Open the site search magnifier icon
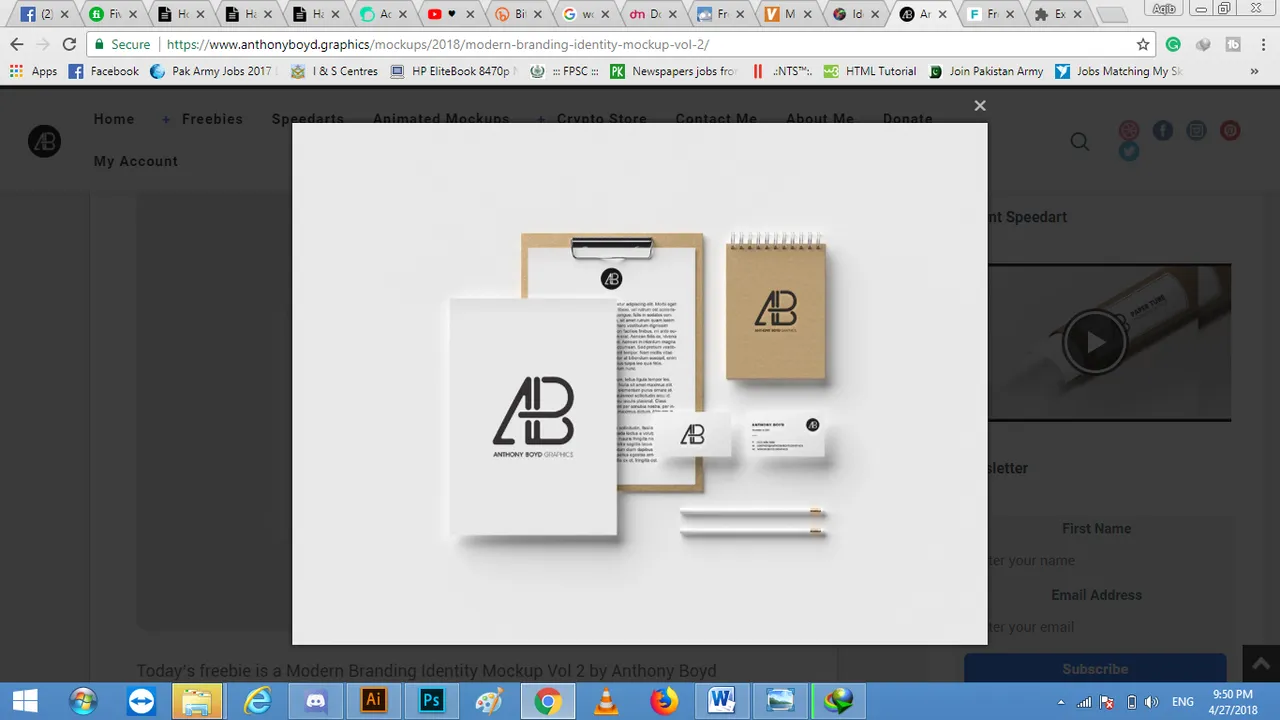The image size is (1280, 720). pyautogui.click(x=1080, y=142)
